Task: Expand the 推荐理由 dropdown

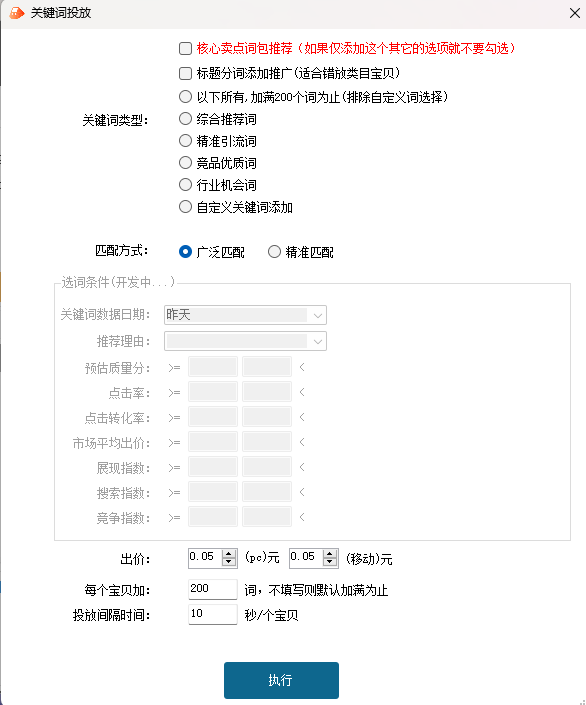Action: (x=245, y=341)
